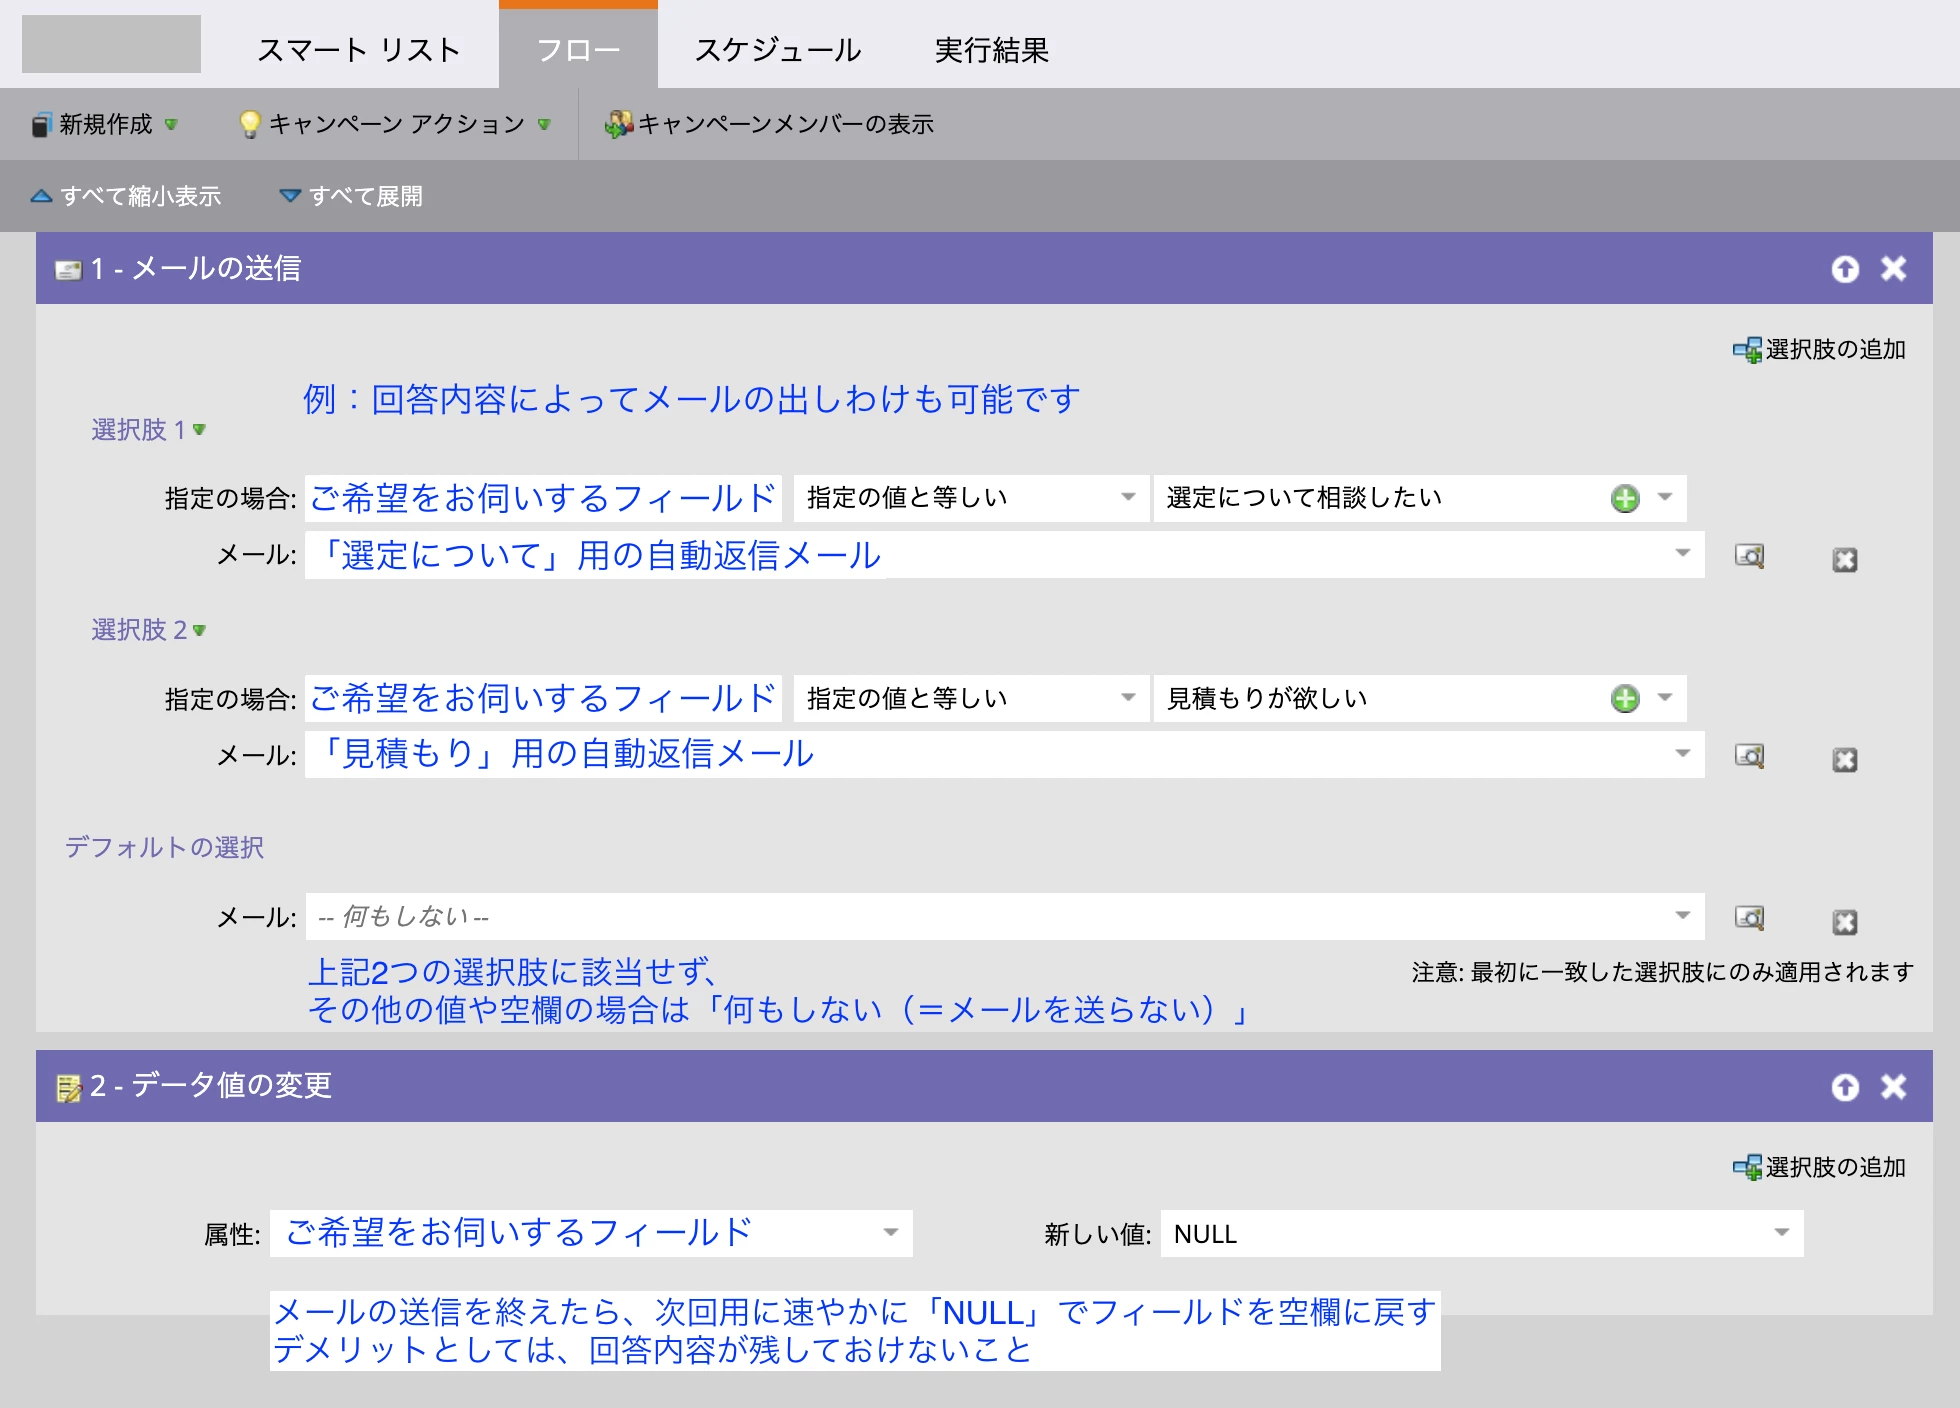The image size is (1960, 1408).
Task: Open キャンペーン アクション menu
Action: point(395,124)
